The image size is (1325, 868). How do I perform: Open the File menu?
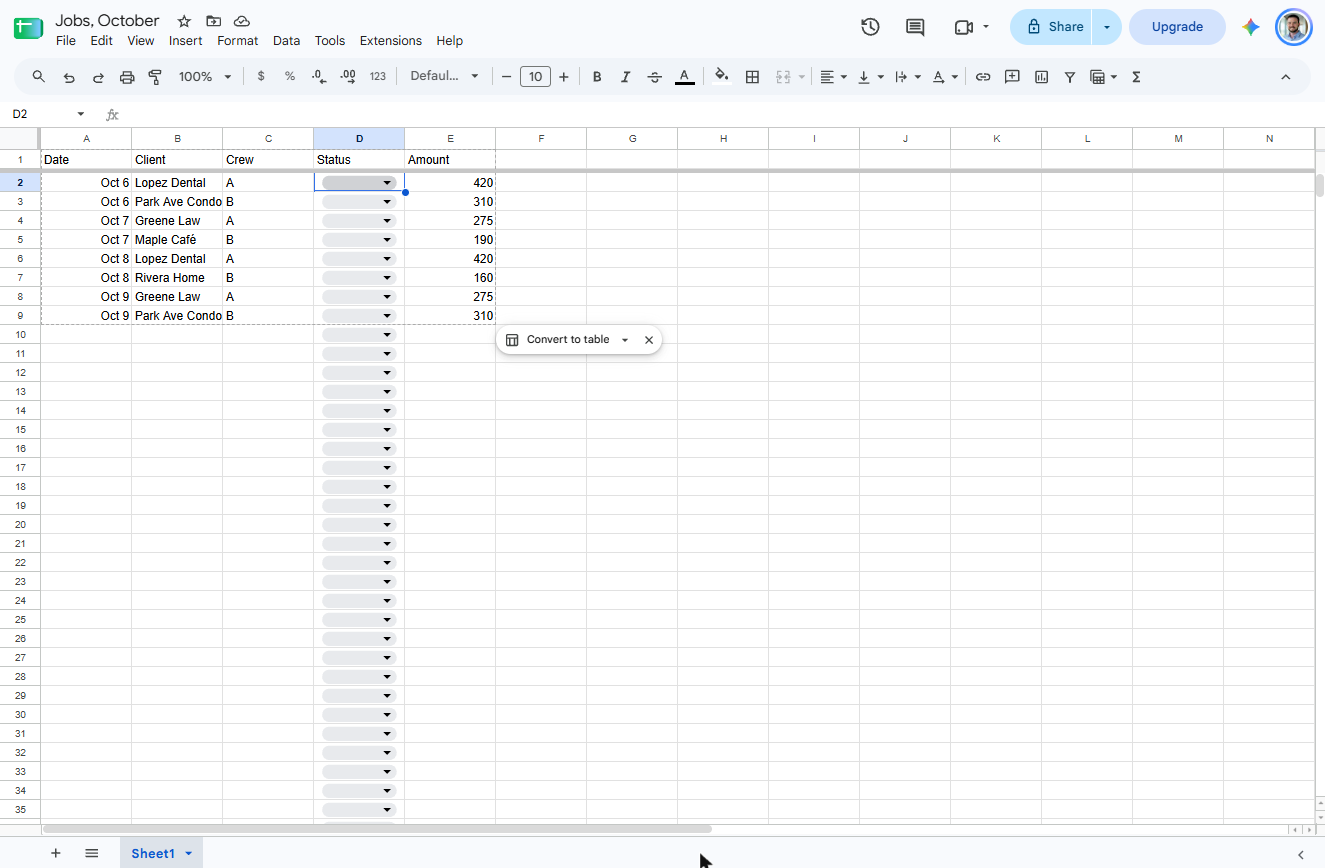point(66,41)
